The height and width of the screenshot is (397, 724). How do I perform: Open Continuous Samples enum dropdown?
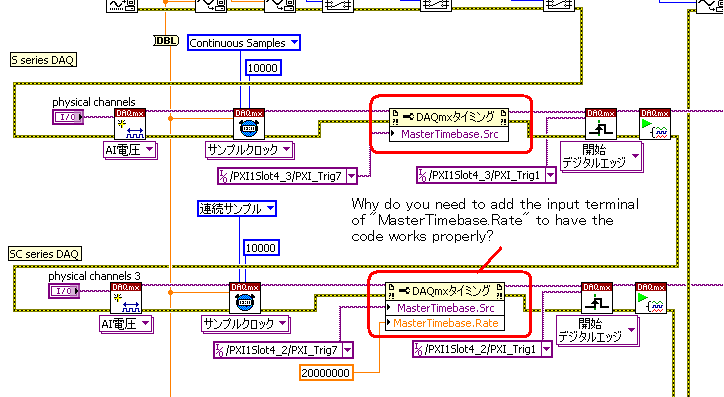pos(294,42)
